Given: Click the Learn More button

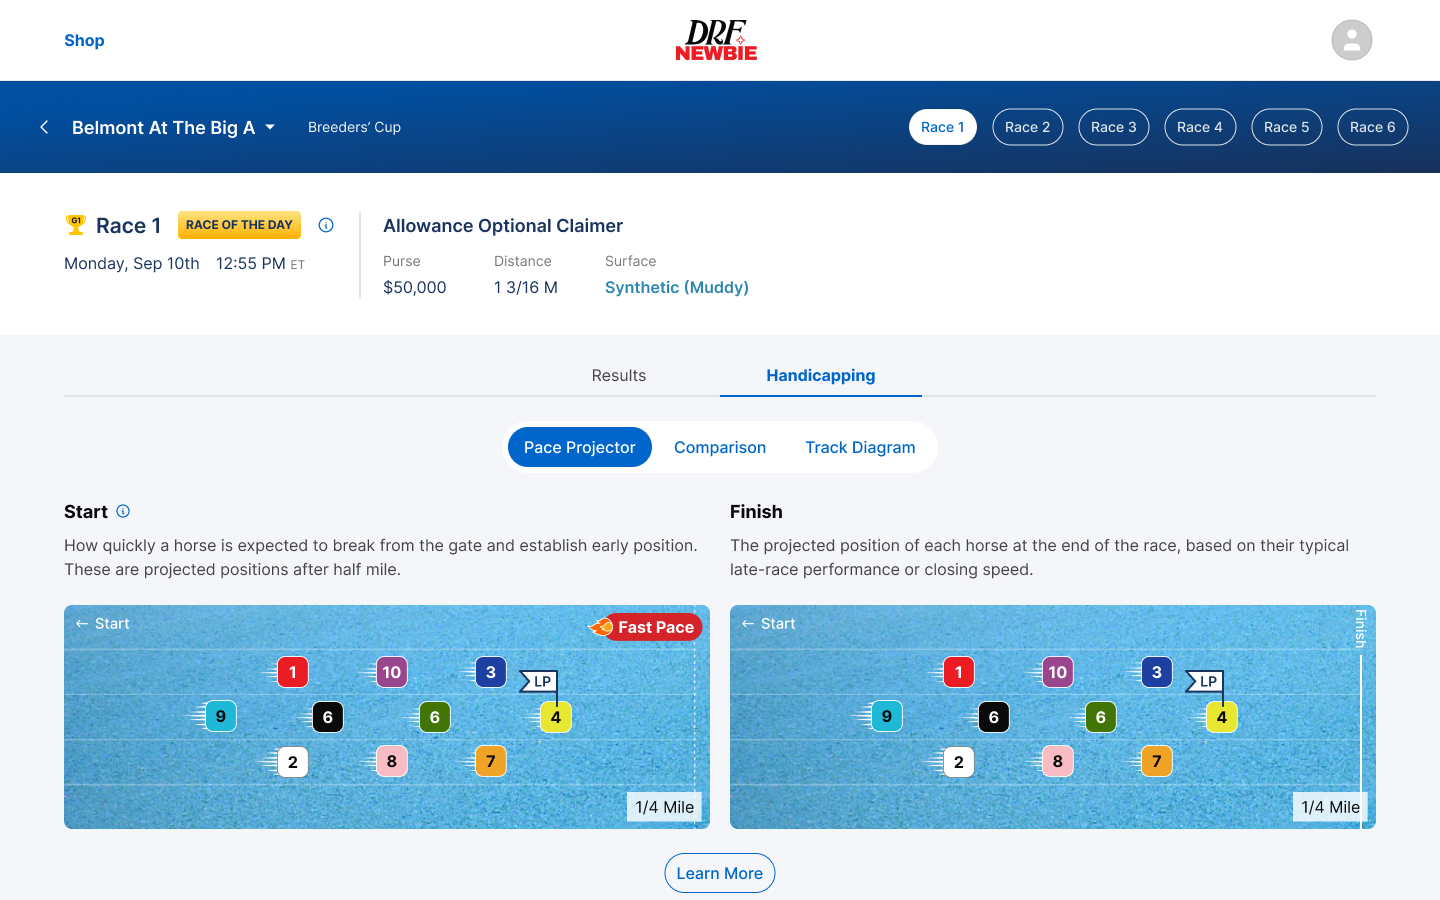Looking at the screenshot, I should 720,873.
